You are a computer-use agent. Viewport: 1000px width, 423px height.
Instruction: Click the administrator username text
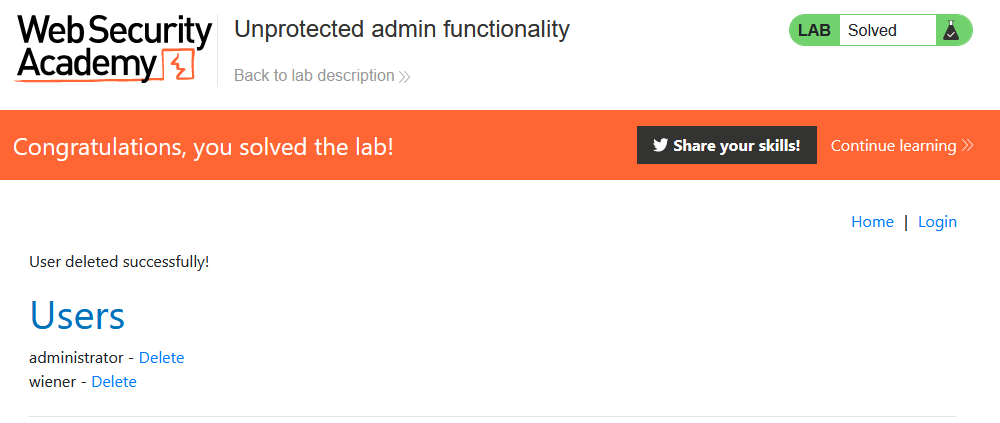pyautogui.click(x=76, y=358)
